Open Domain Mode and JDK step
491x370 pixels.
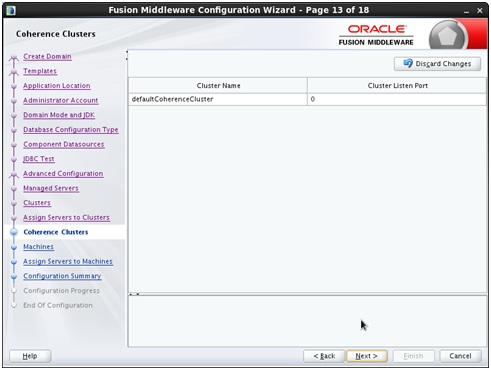click(x=59, y=115)
